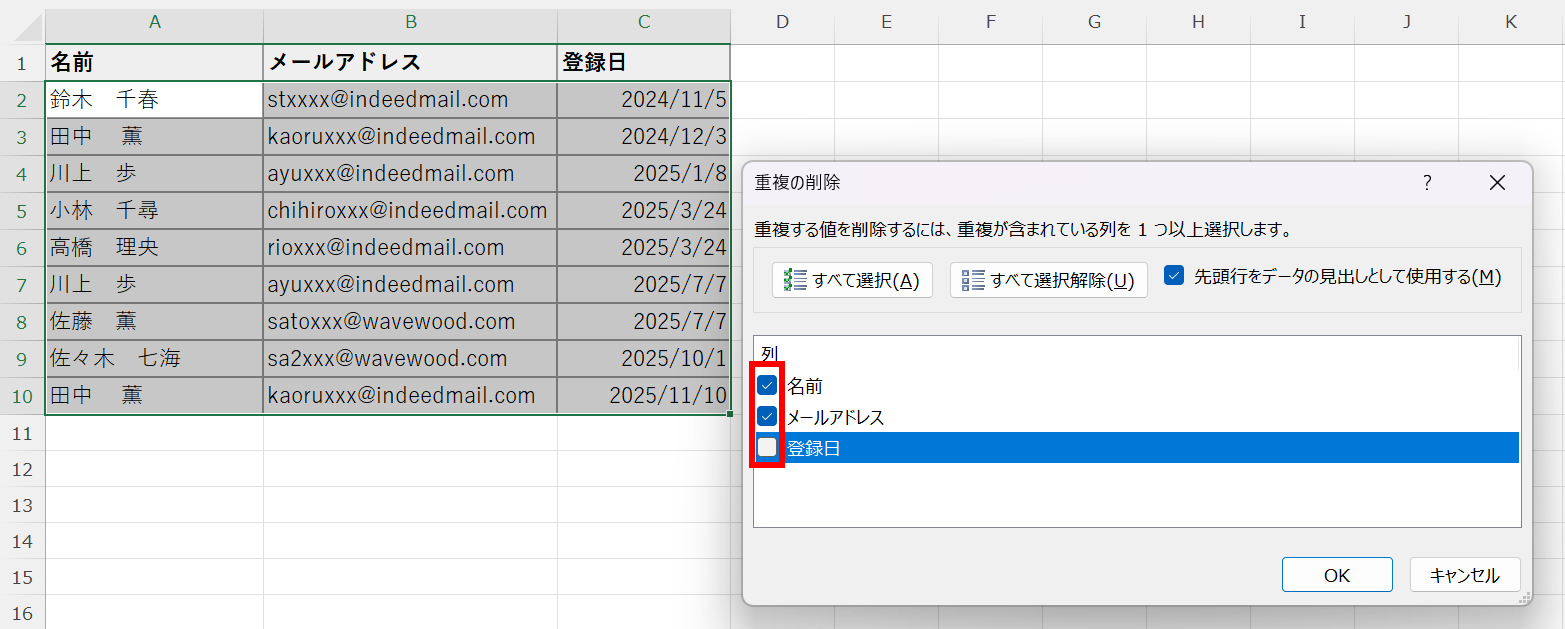Click the 2025/3/24 cell in row 5
The width and height of the screenshot is (1565, 629).
pyautogui.click(x=644, y=211)
